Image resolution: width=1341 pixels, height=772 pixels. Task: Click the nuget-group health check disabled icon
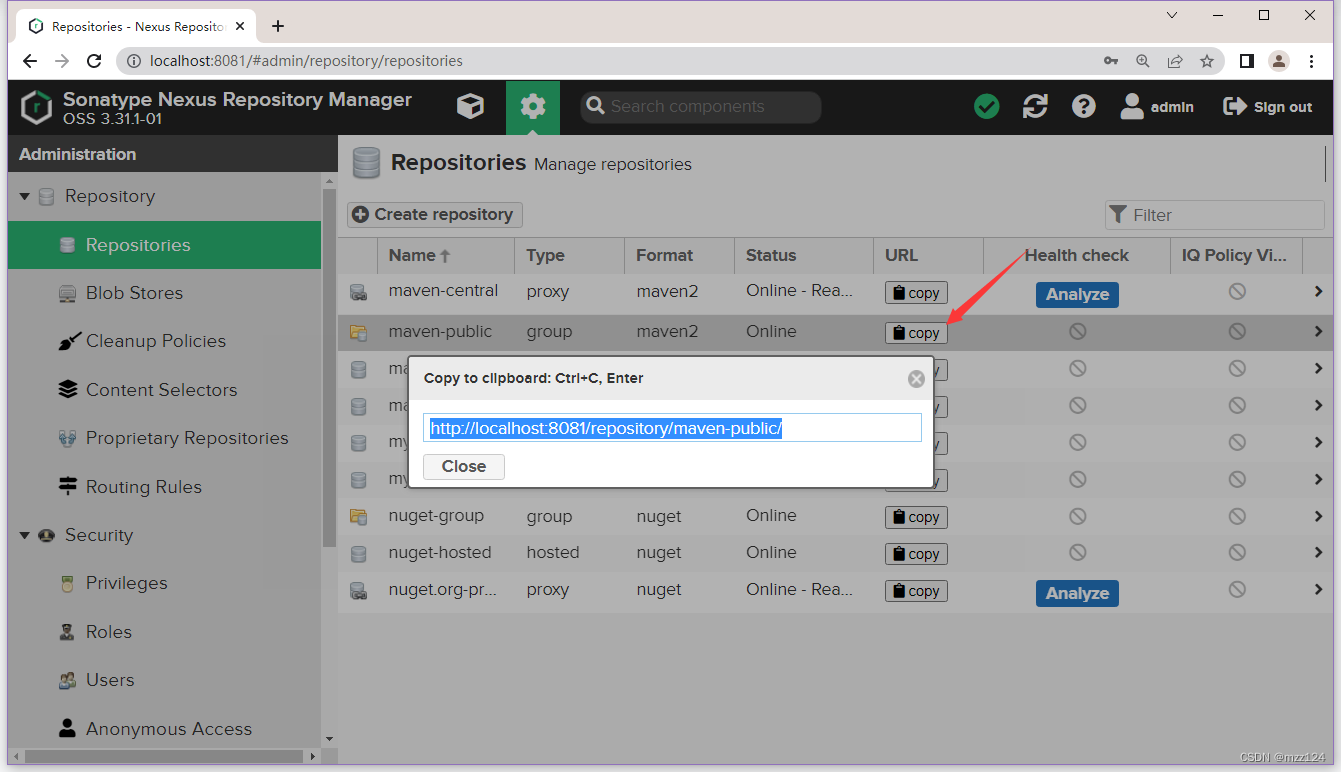coord(1077,516)
